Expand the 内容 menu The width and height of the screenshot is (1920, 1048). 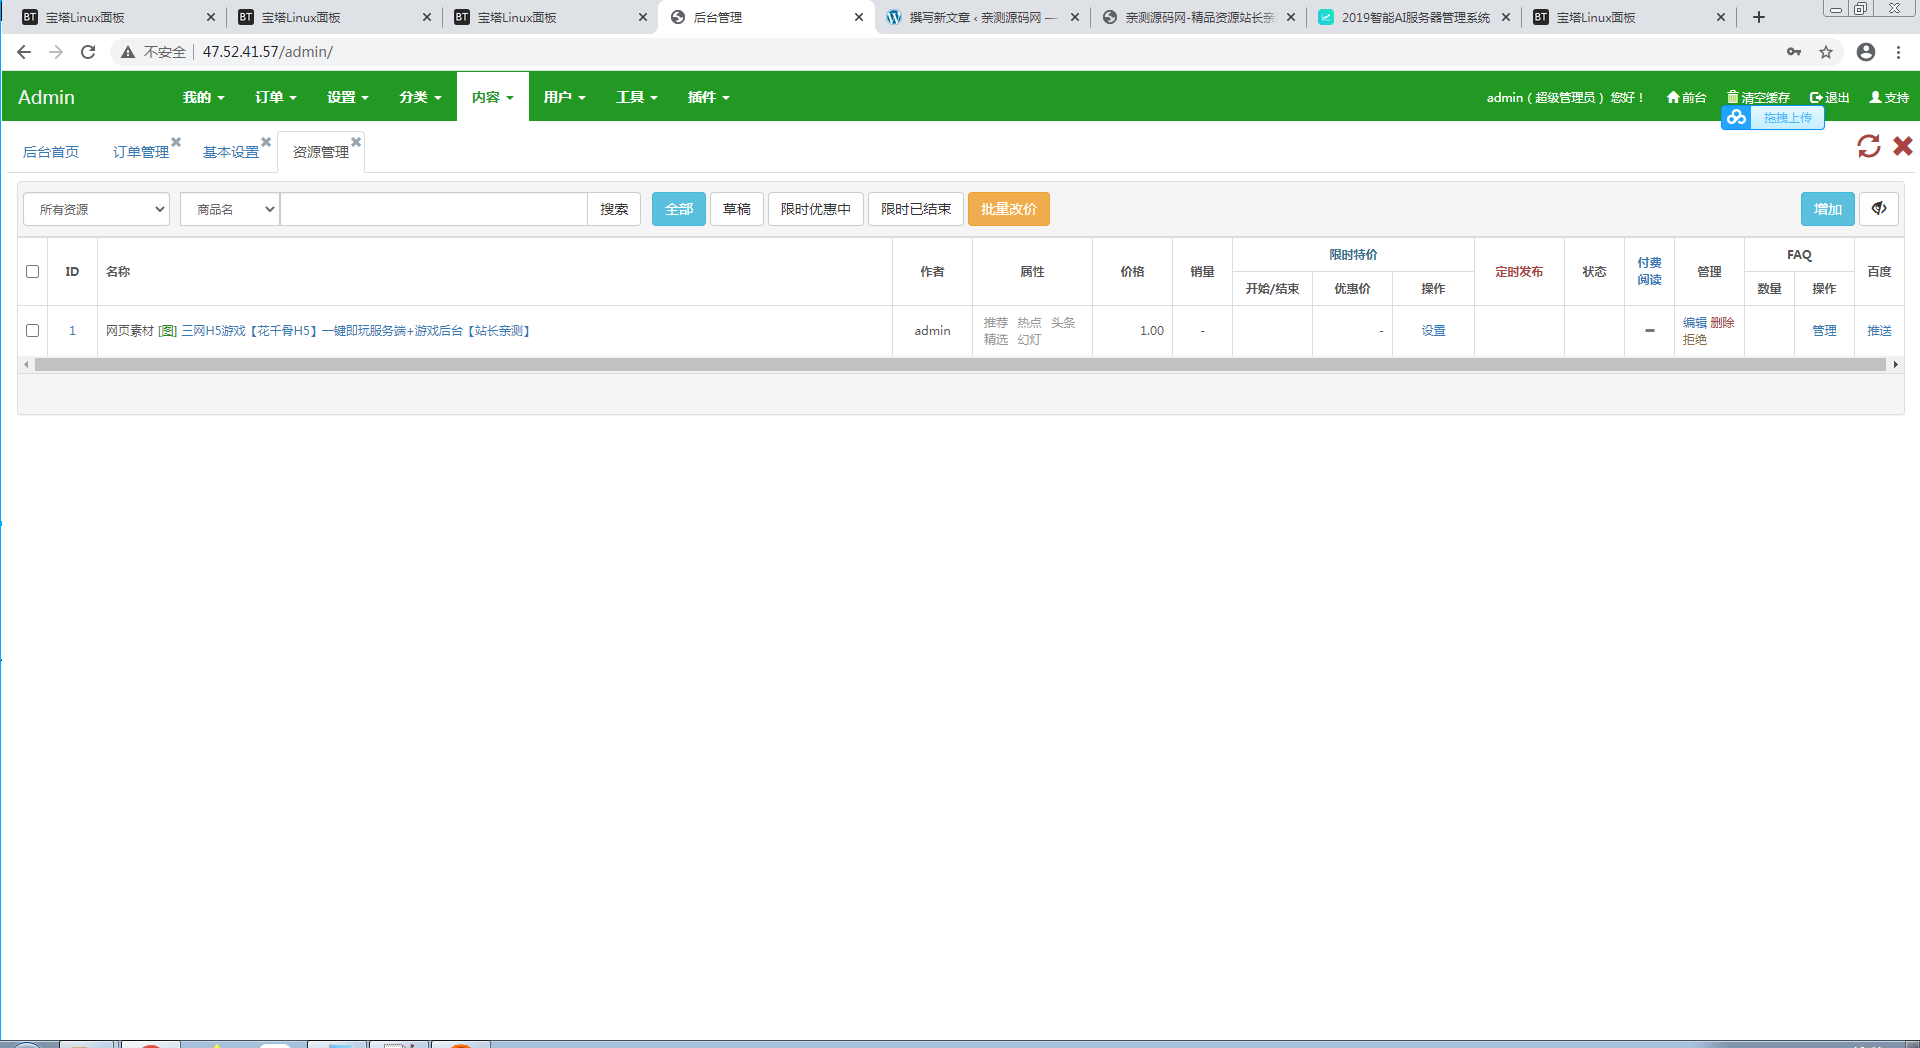tap(492, 97)
